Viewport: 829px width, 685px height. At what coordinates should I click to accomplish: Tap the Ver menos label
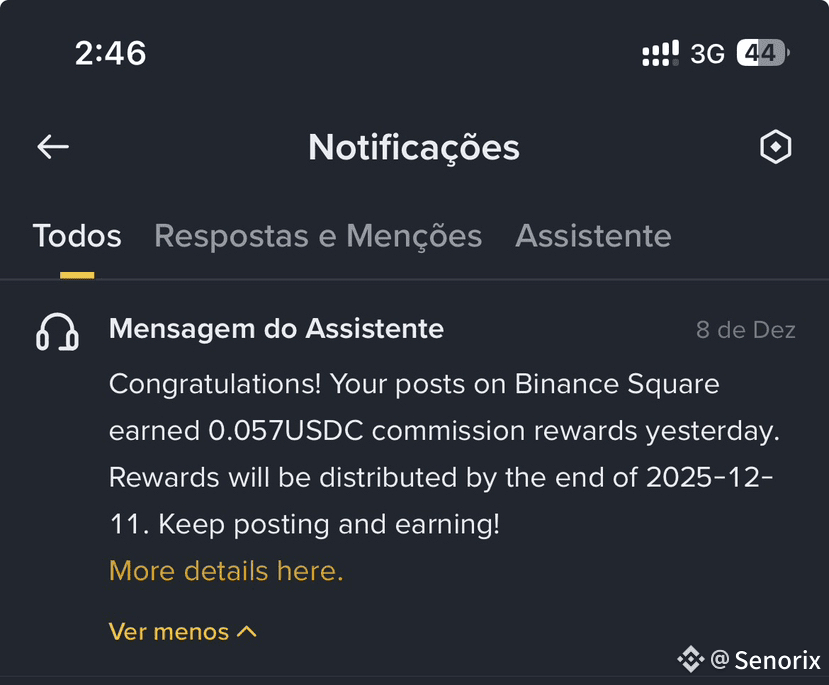[x=169, y=632]
